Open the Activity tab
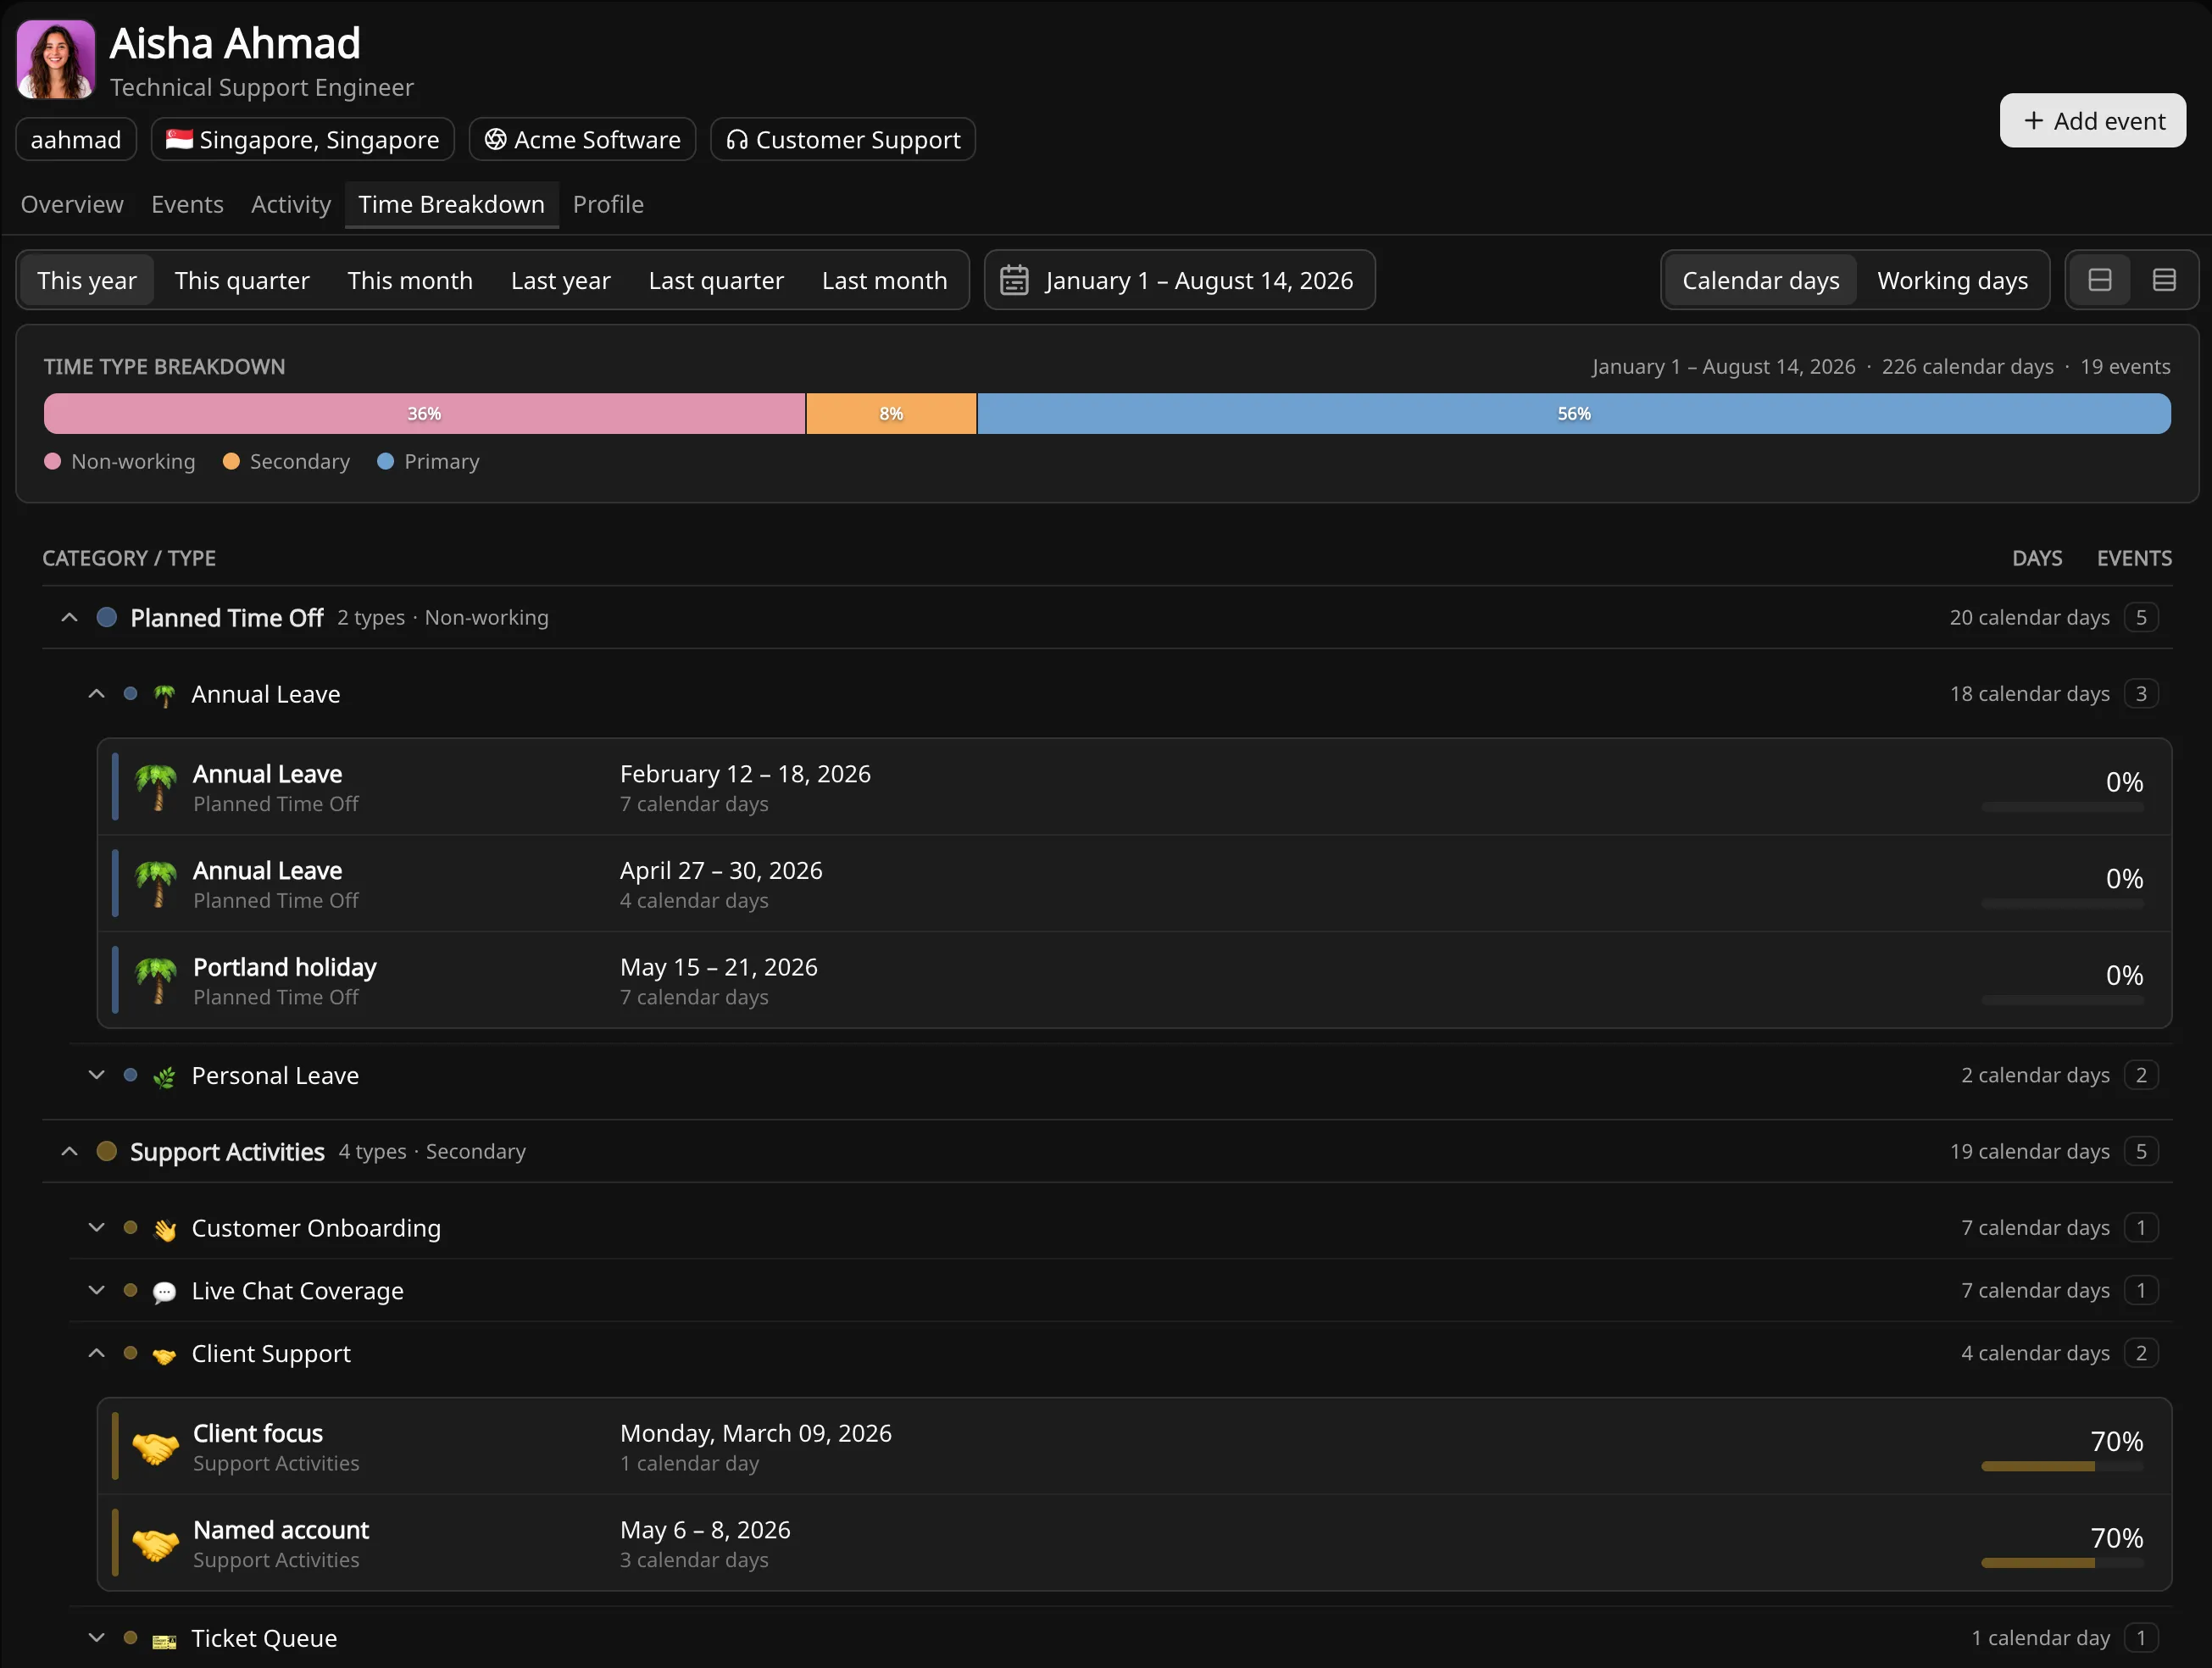This screenshot has height=1668, width=2212. 291,204
